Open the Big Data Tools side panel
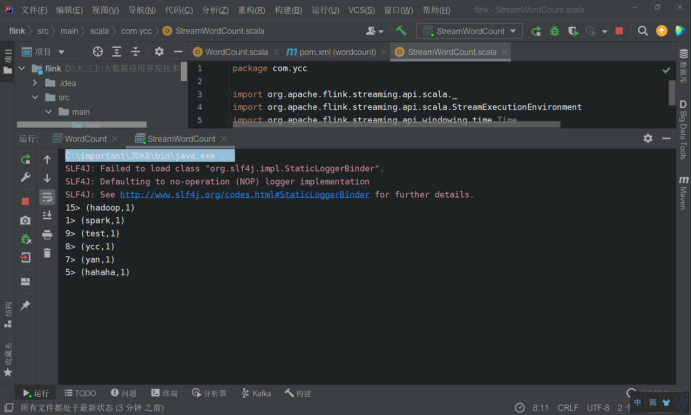692x415 pixels. tap(684, 129)
